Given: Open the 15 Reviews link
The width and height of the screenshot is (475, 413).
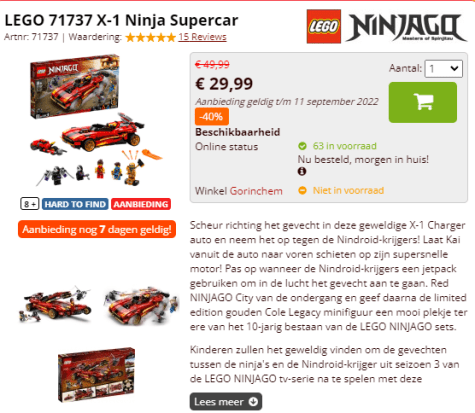Looking at the screenshot, I should (x=202, y=37).
